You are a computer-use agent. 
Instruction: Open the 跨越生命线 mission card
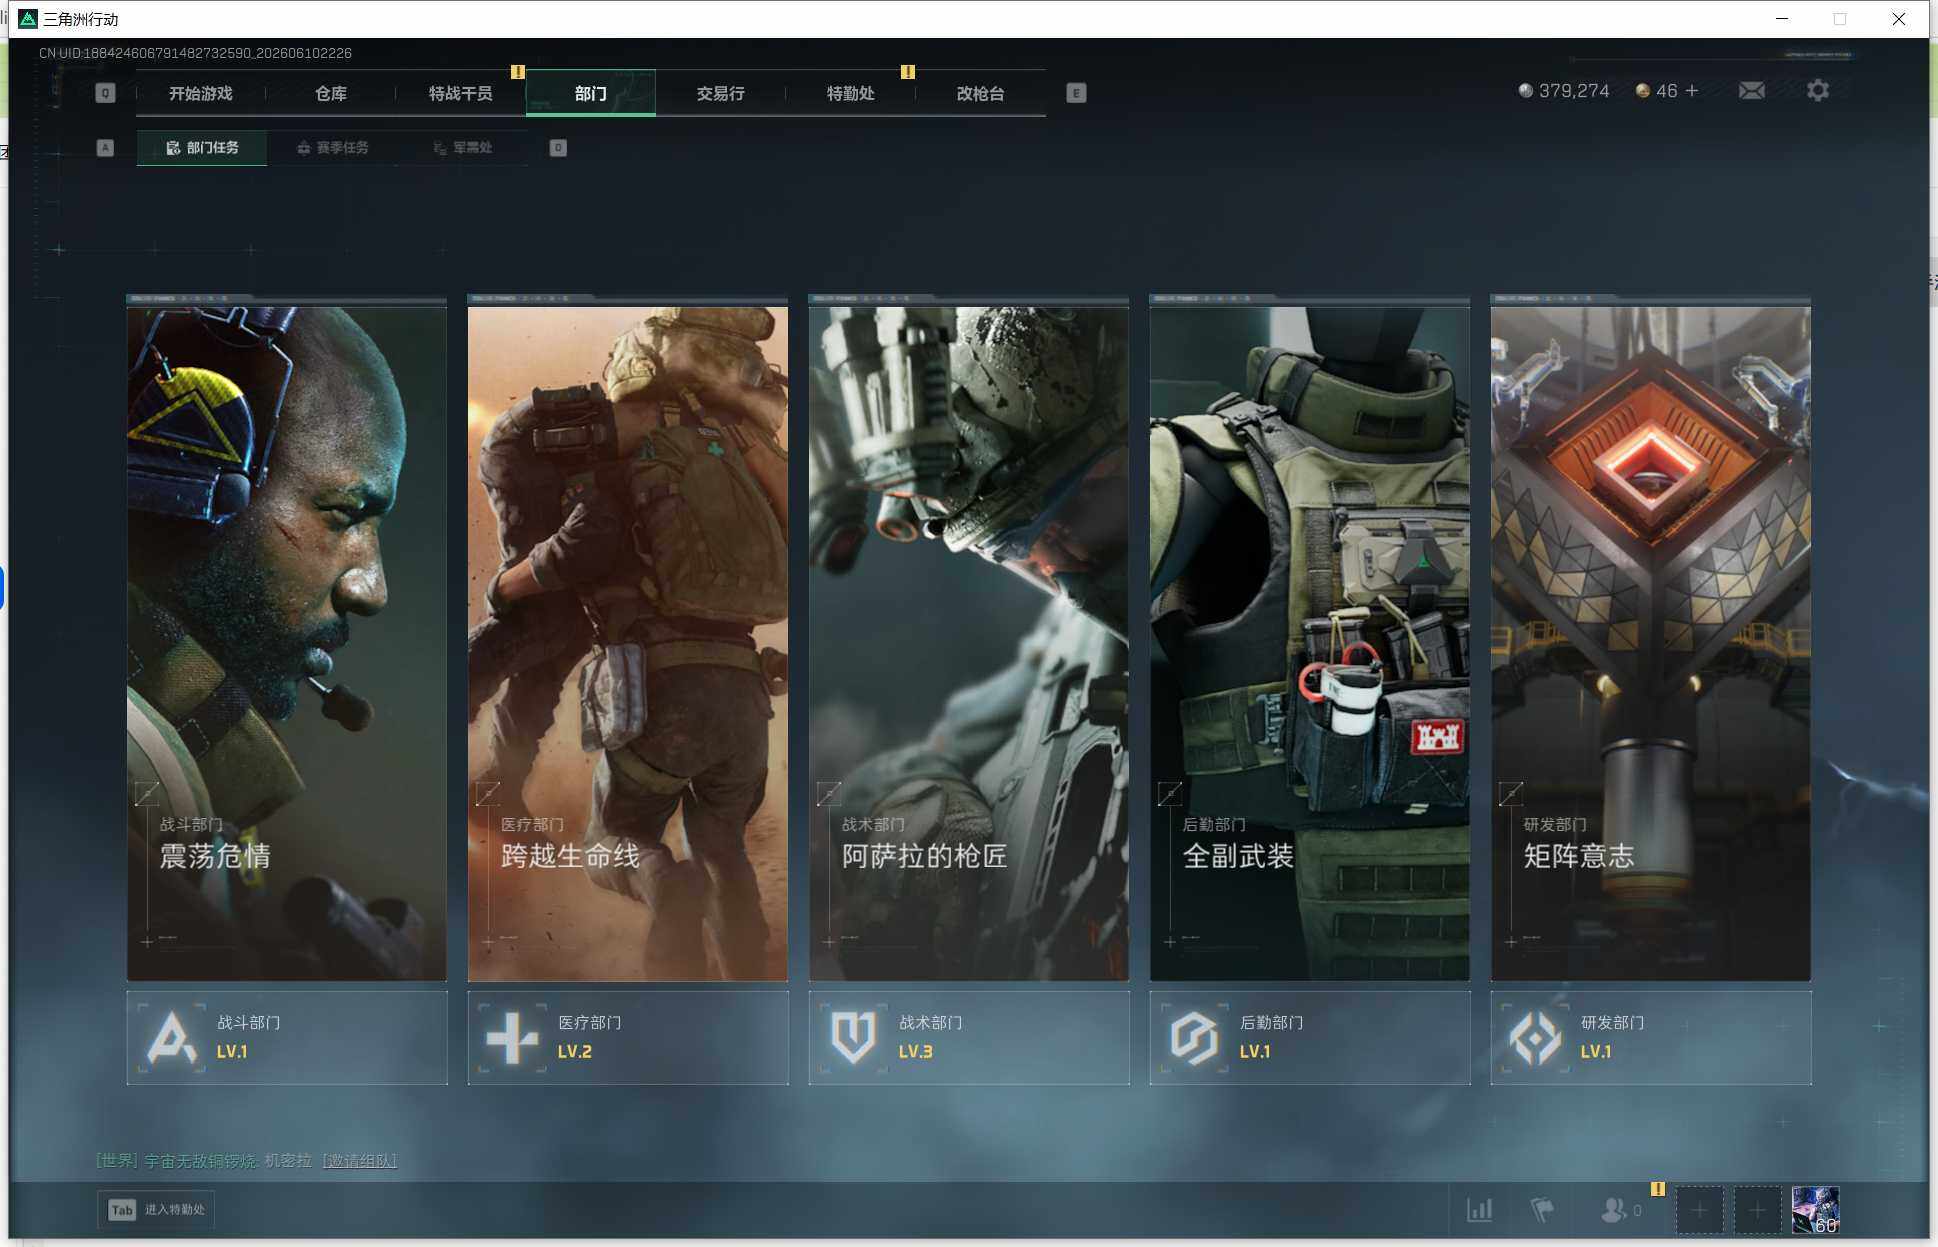pyautogui.click(x=628, y=643)
